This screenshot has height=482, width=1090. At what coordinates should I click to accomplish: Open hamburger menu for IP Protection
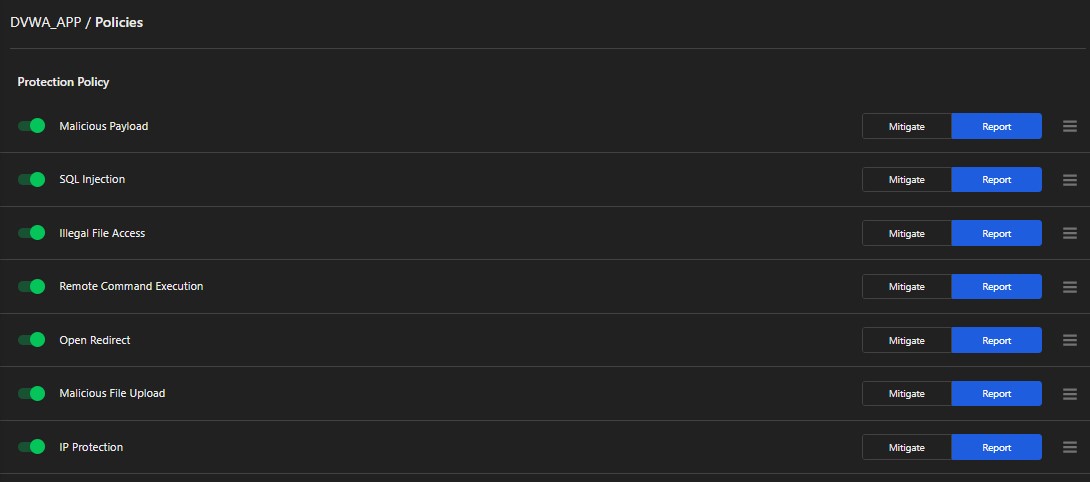click(x=1069, y=447)
